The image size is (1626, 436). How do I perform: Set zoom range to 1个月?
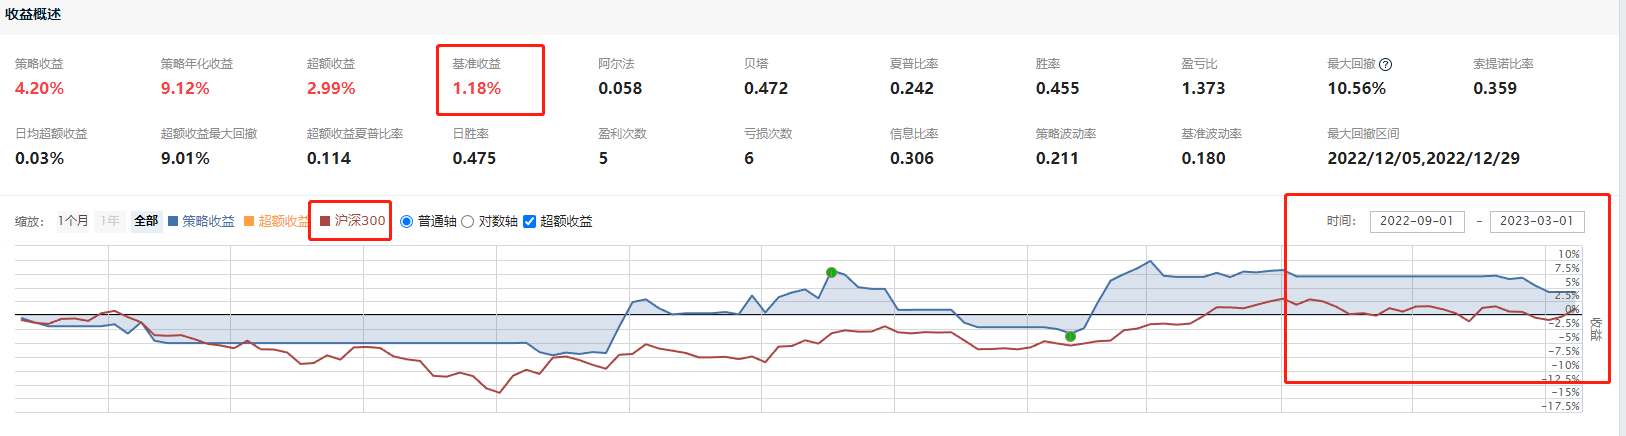pos(73,221)
